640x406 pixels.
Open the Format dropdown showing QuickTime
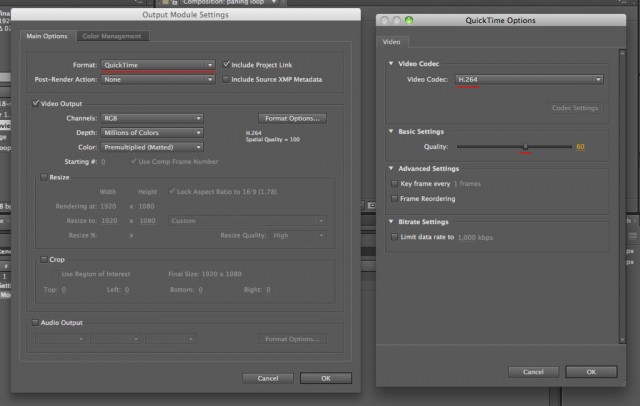(158, 65)
